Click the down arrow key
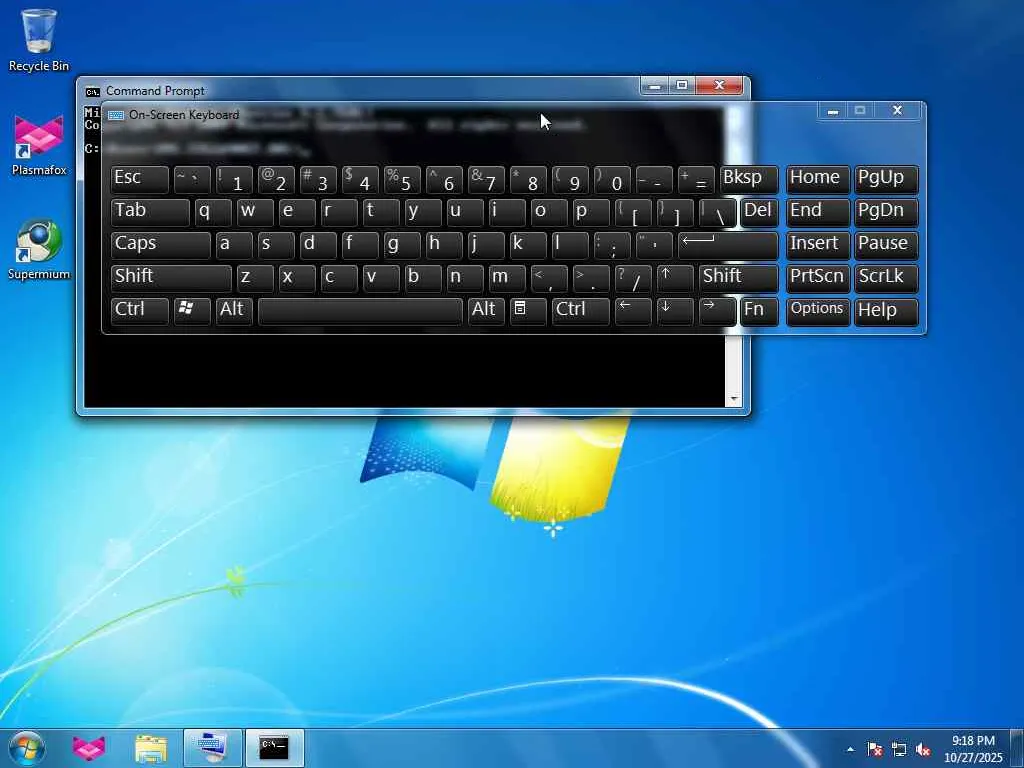Viewport: 1024px width, 768px height. coord(674,312)
